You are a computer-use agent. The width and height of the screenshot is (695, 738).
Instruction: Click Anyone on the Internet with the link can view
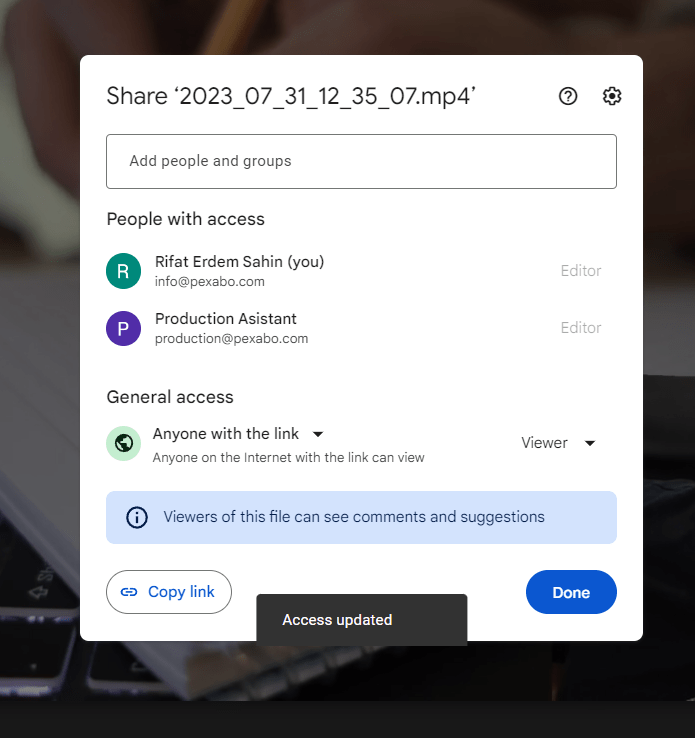(x=288, y=457)
